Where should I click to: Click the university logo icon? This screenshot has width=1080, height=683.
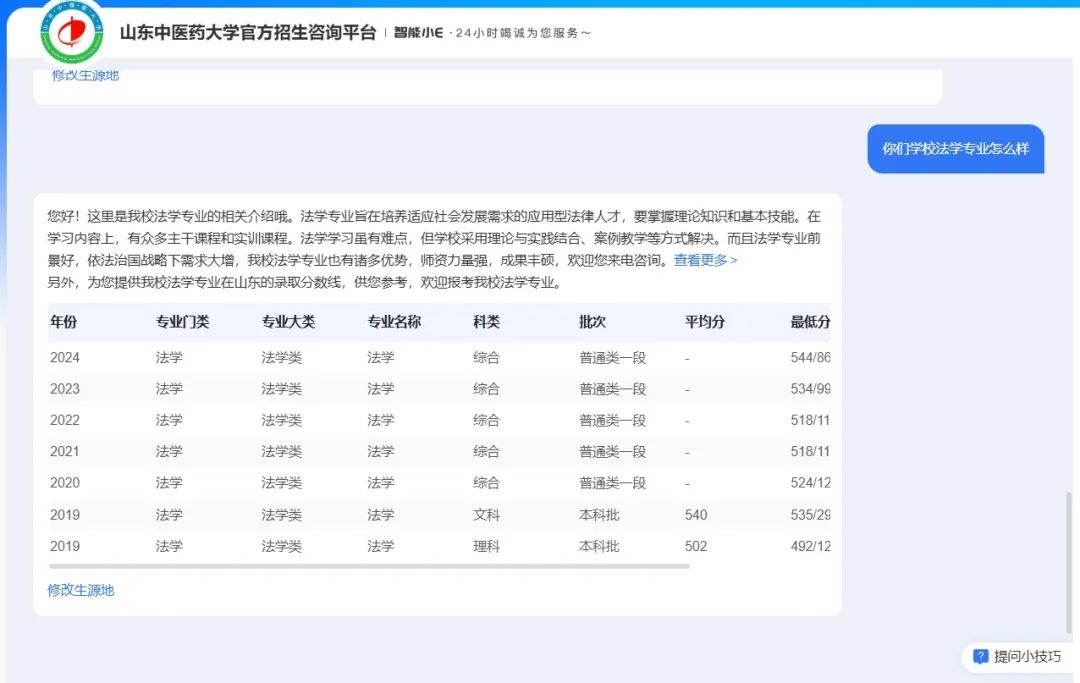[x=72, y=34]
